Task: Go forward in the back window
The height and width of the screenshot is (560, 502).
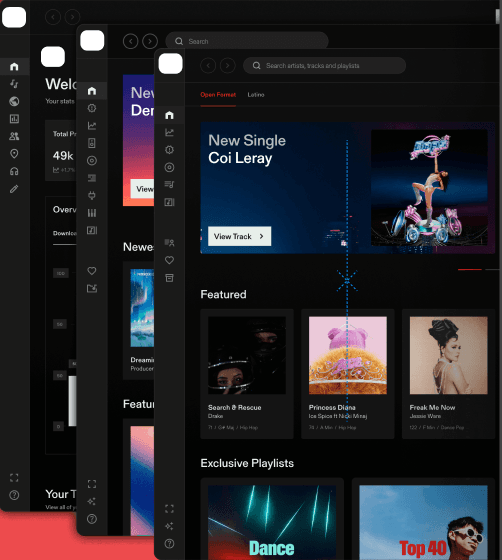Action: [x=72, y=17]
